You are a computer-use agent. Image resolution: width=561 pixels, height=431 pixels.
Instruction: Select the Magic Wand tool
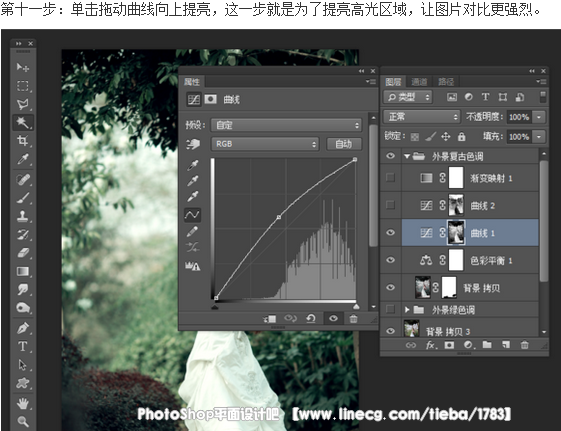[x=23, y=122]
